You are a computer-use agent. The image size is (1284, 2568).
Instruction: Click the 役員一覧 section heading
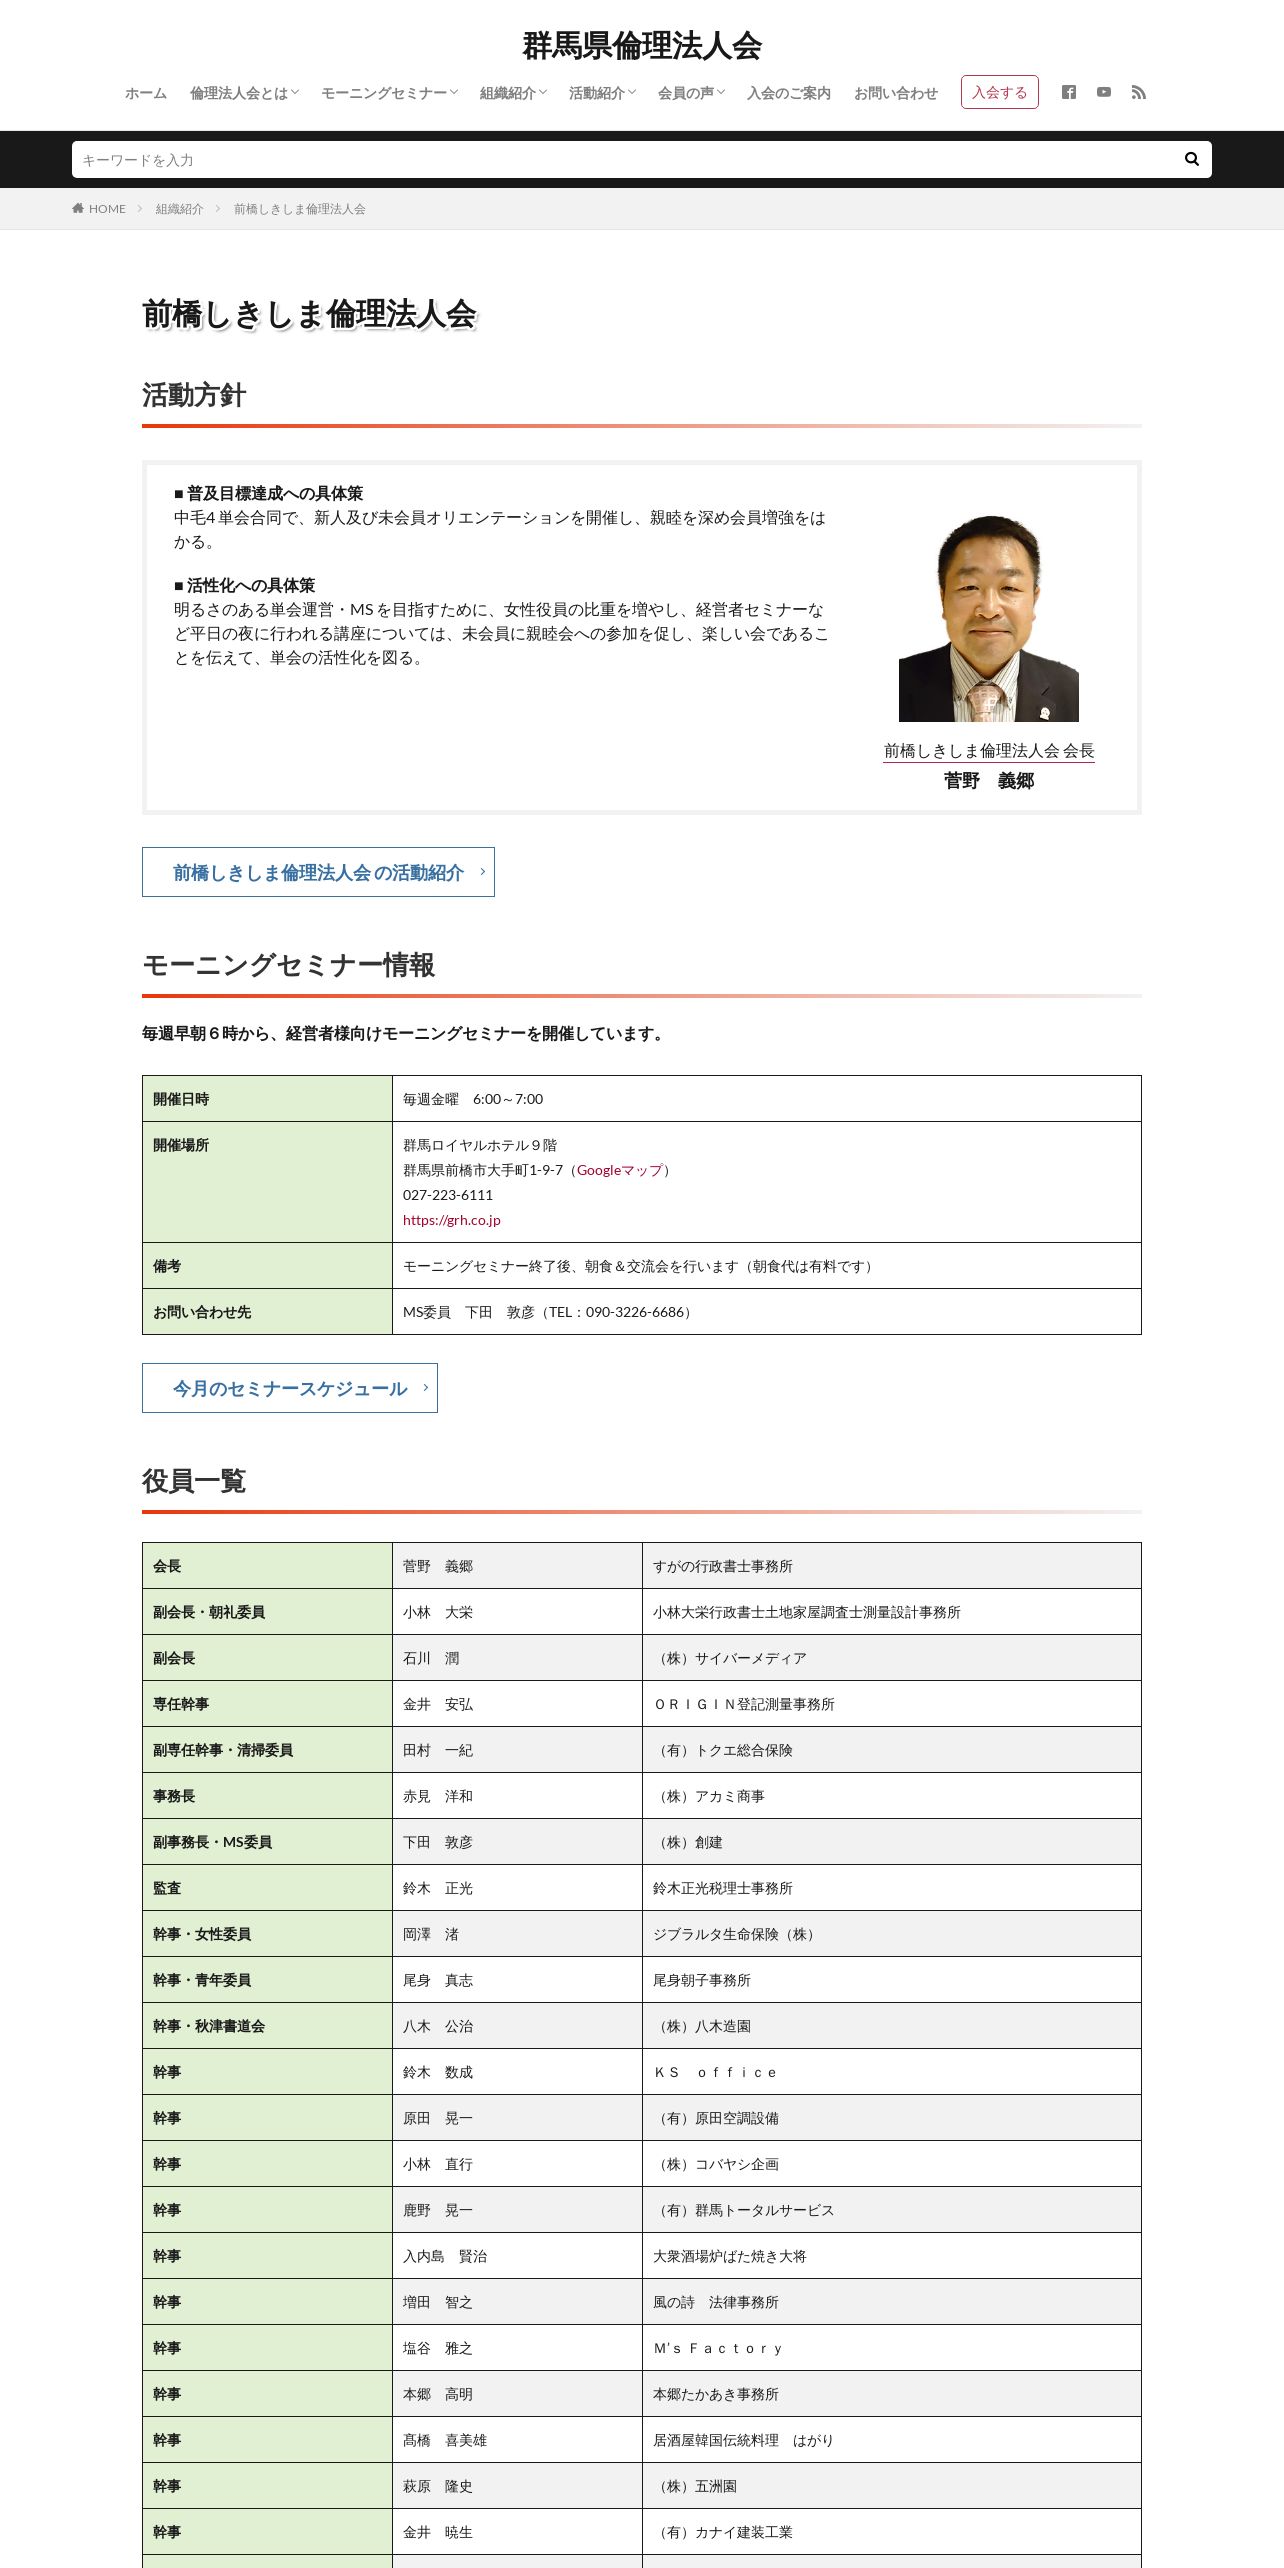[x=194, y=1481]
